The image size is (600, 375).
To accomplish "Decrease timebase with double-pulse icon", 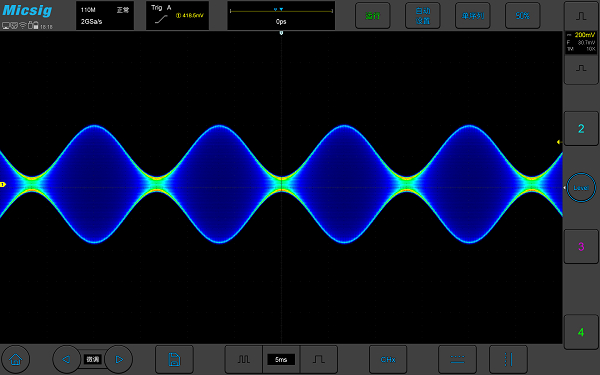I will coord(243,359).
